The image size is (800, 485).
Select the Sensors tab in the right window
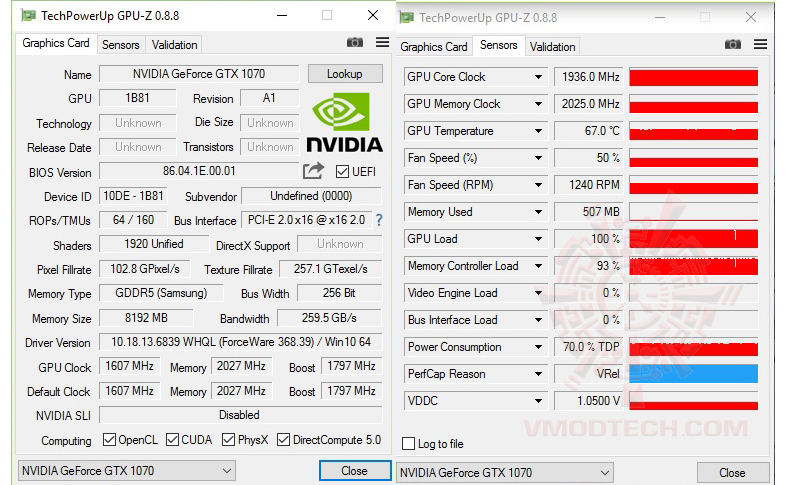[x=498, y=45]
